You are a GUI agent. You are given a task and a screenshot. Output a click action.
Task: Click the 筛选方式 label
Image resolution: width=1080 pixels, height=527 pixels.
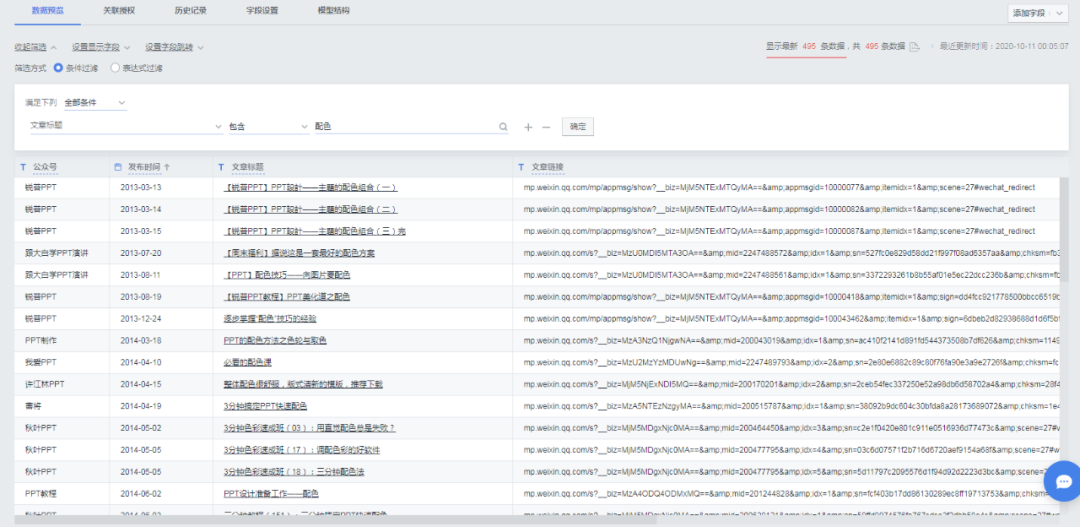(30, 68)
